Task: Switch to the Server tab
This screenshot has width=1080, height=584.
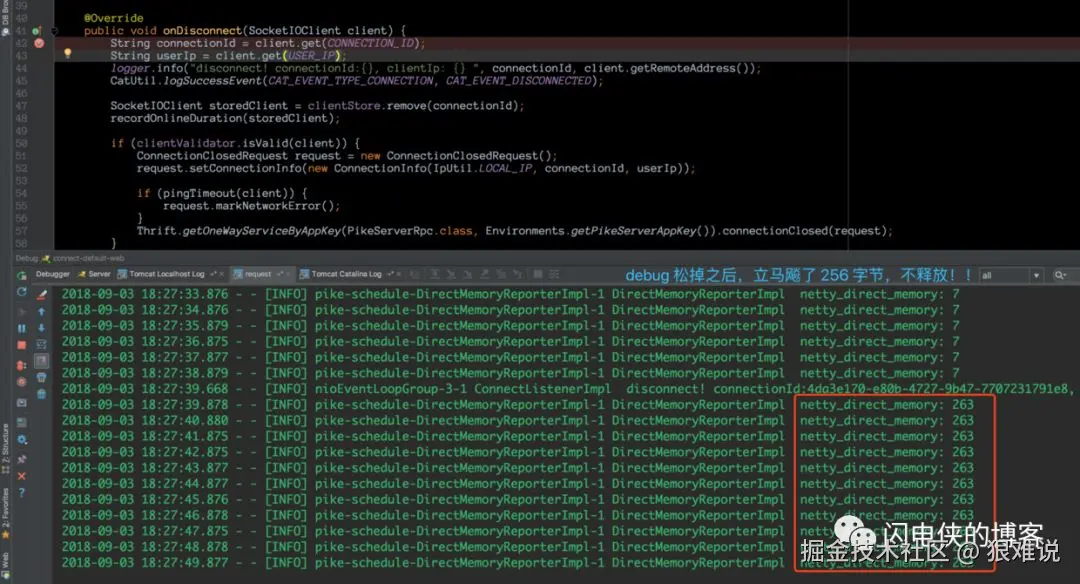Action: pyautogui.click(x=94, y=274)
